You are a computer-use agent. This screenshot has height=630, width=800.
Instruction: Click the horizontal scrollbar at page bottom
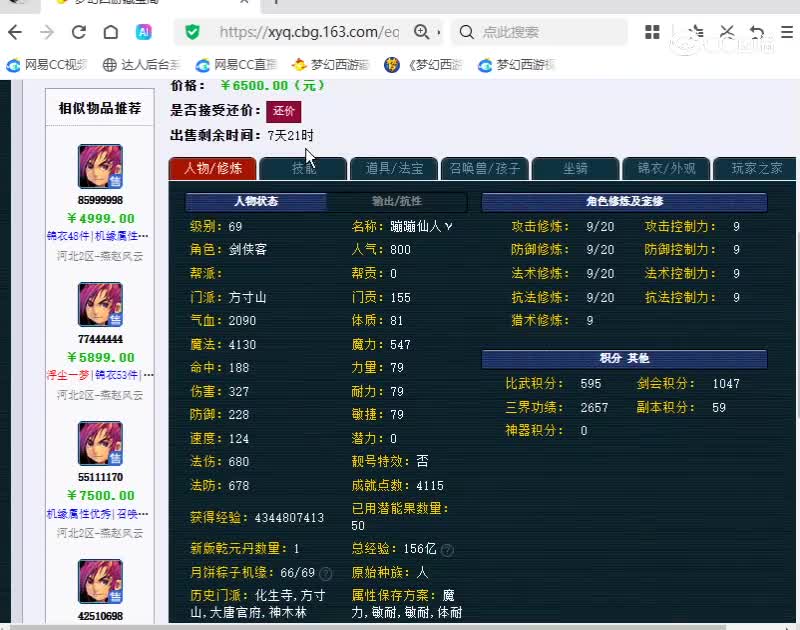coord(367,627)
